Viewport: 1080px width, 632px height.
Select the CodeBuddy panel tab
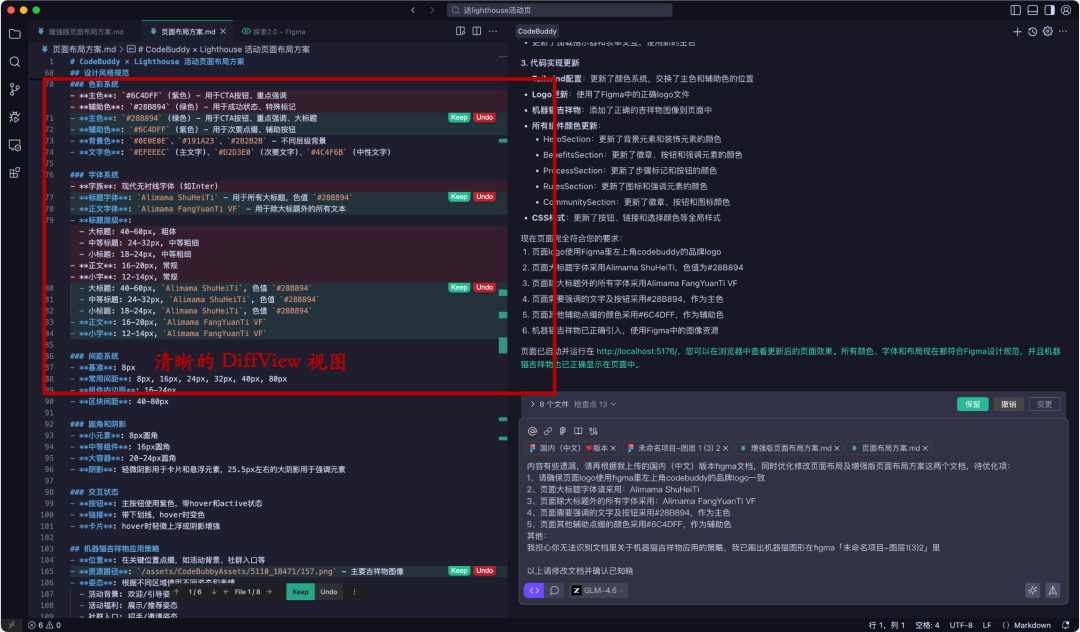point(537,31)
